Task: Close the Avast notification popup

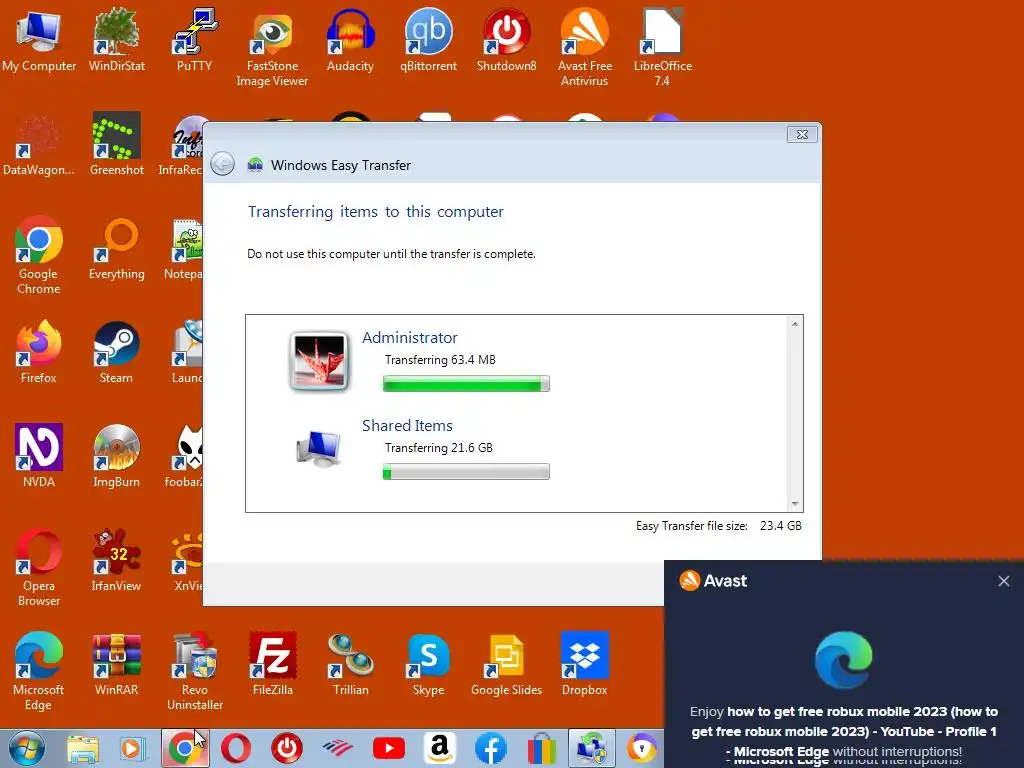Action: coord(1004,581)
